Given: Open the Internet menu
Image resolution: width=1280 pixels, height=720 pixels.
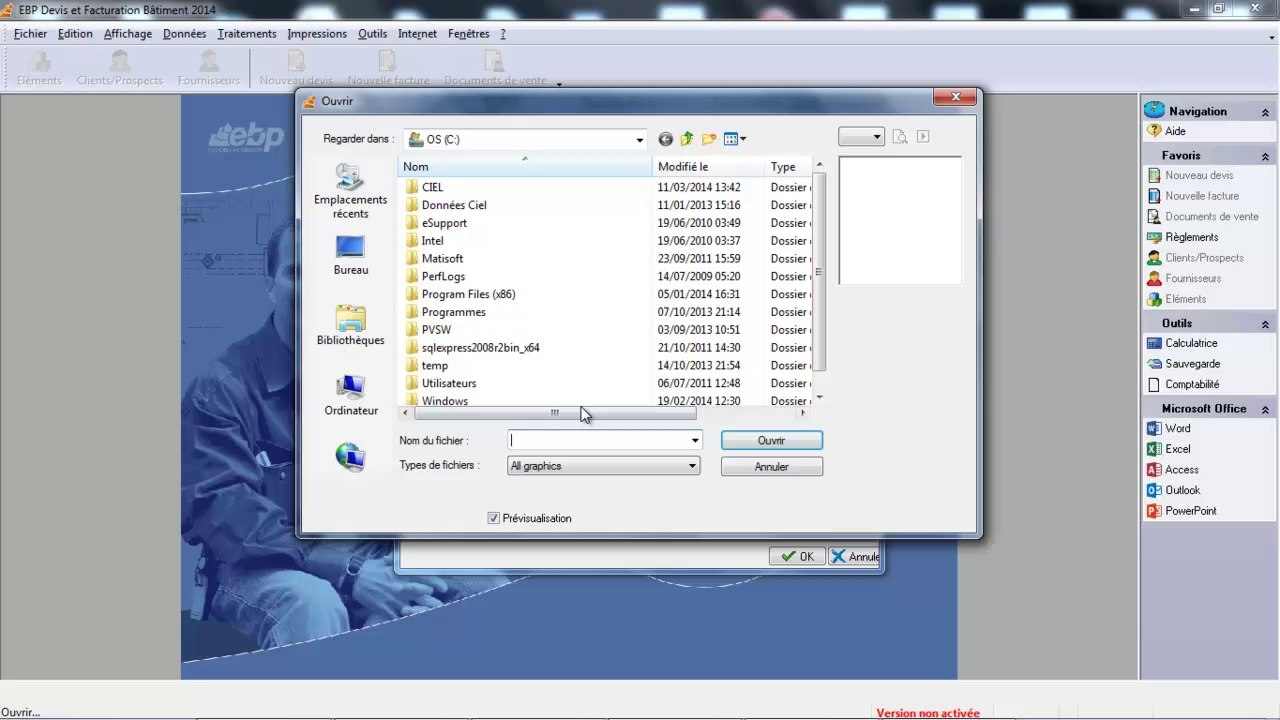Looking at the screenshot, I should click(417, 34).
